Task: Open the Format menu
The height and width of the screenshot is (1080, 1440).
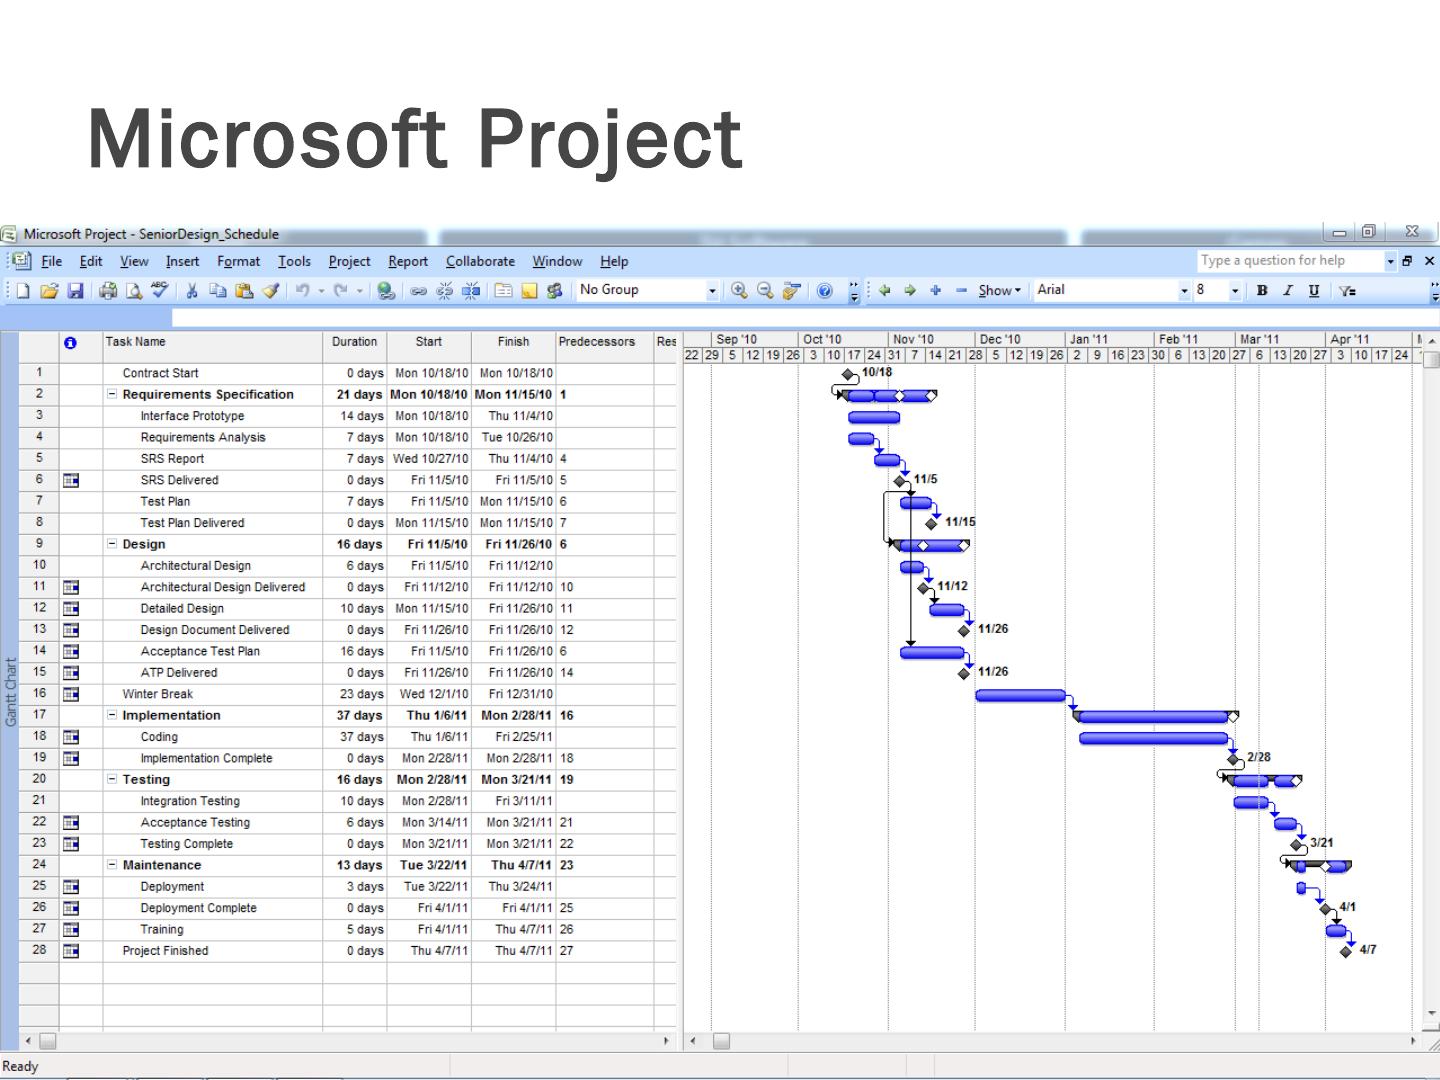Action: point(238,262)
